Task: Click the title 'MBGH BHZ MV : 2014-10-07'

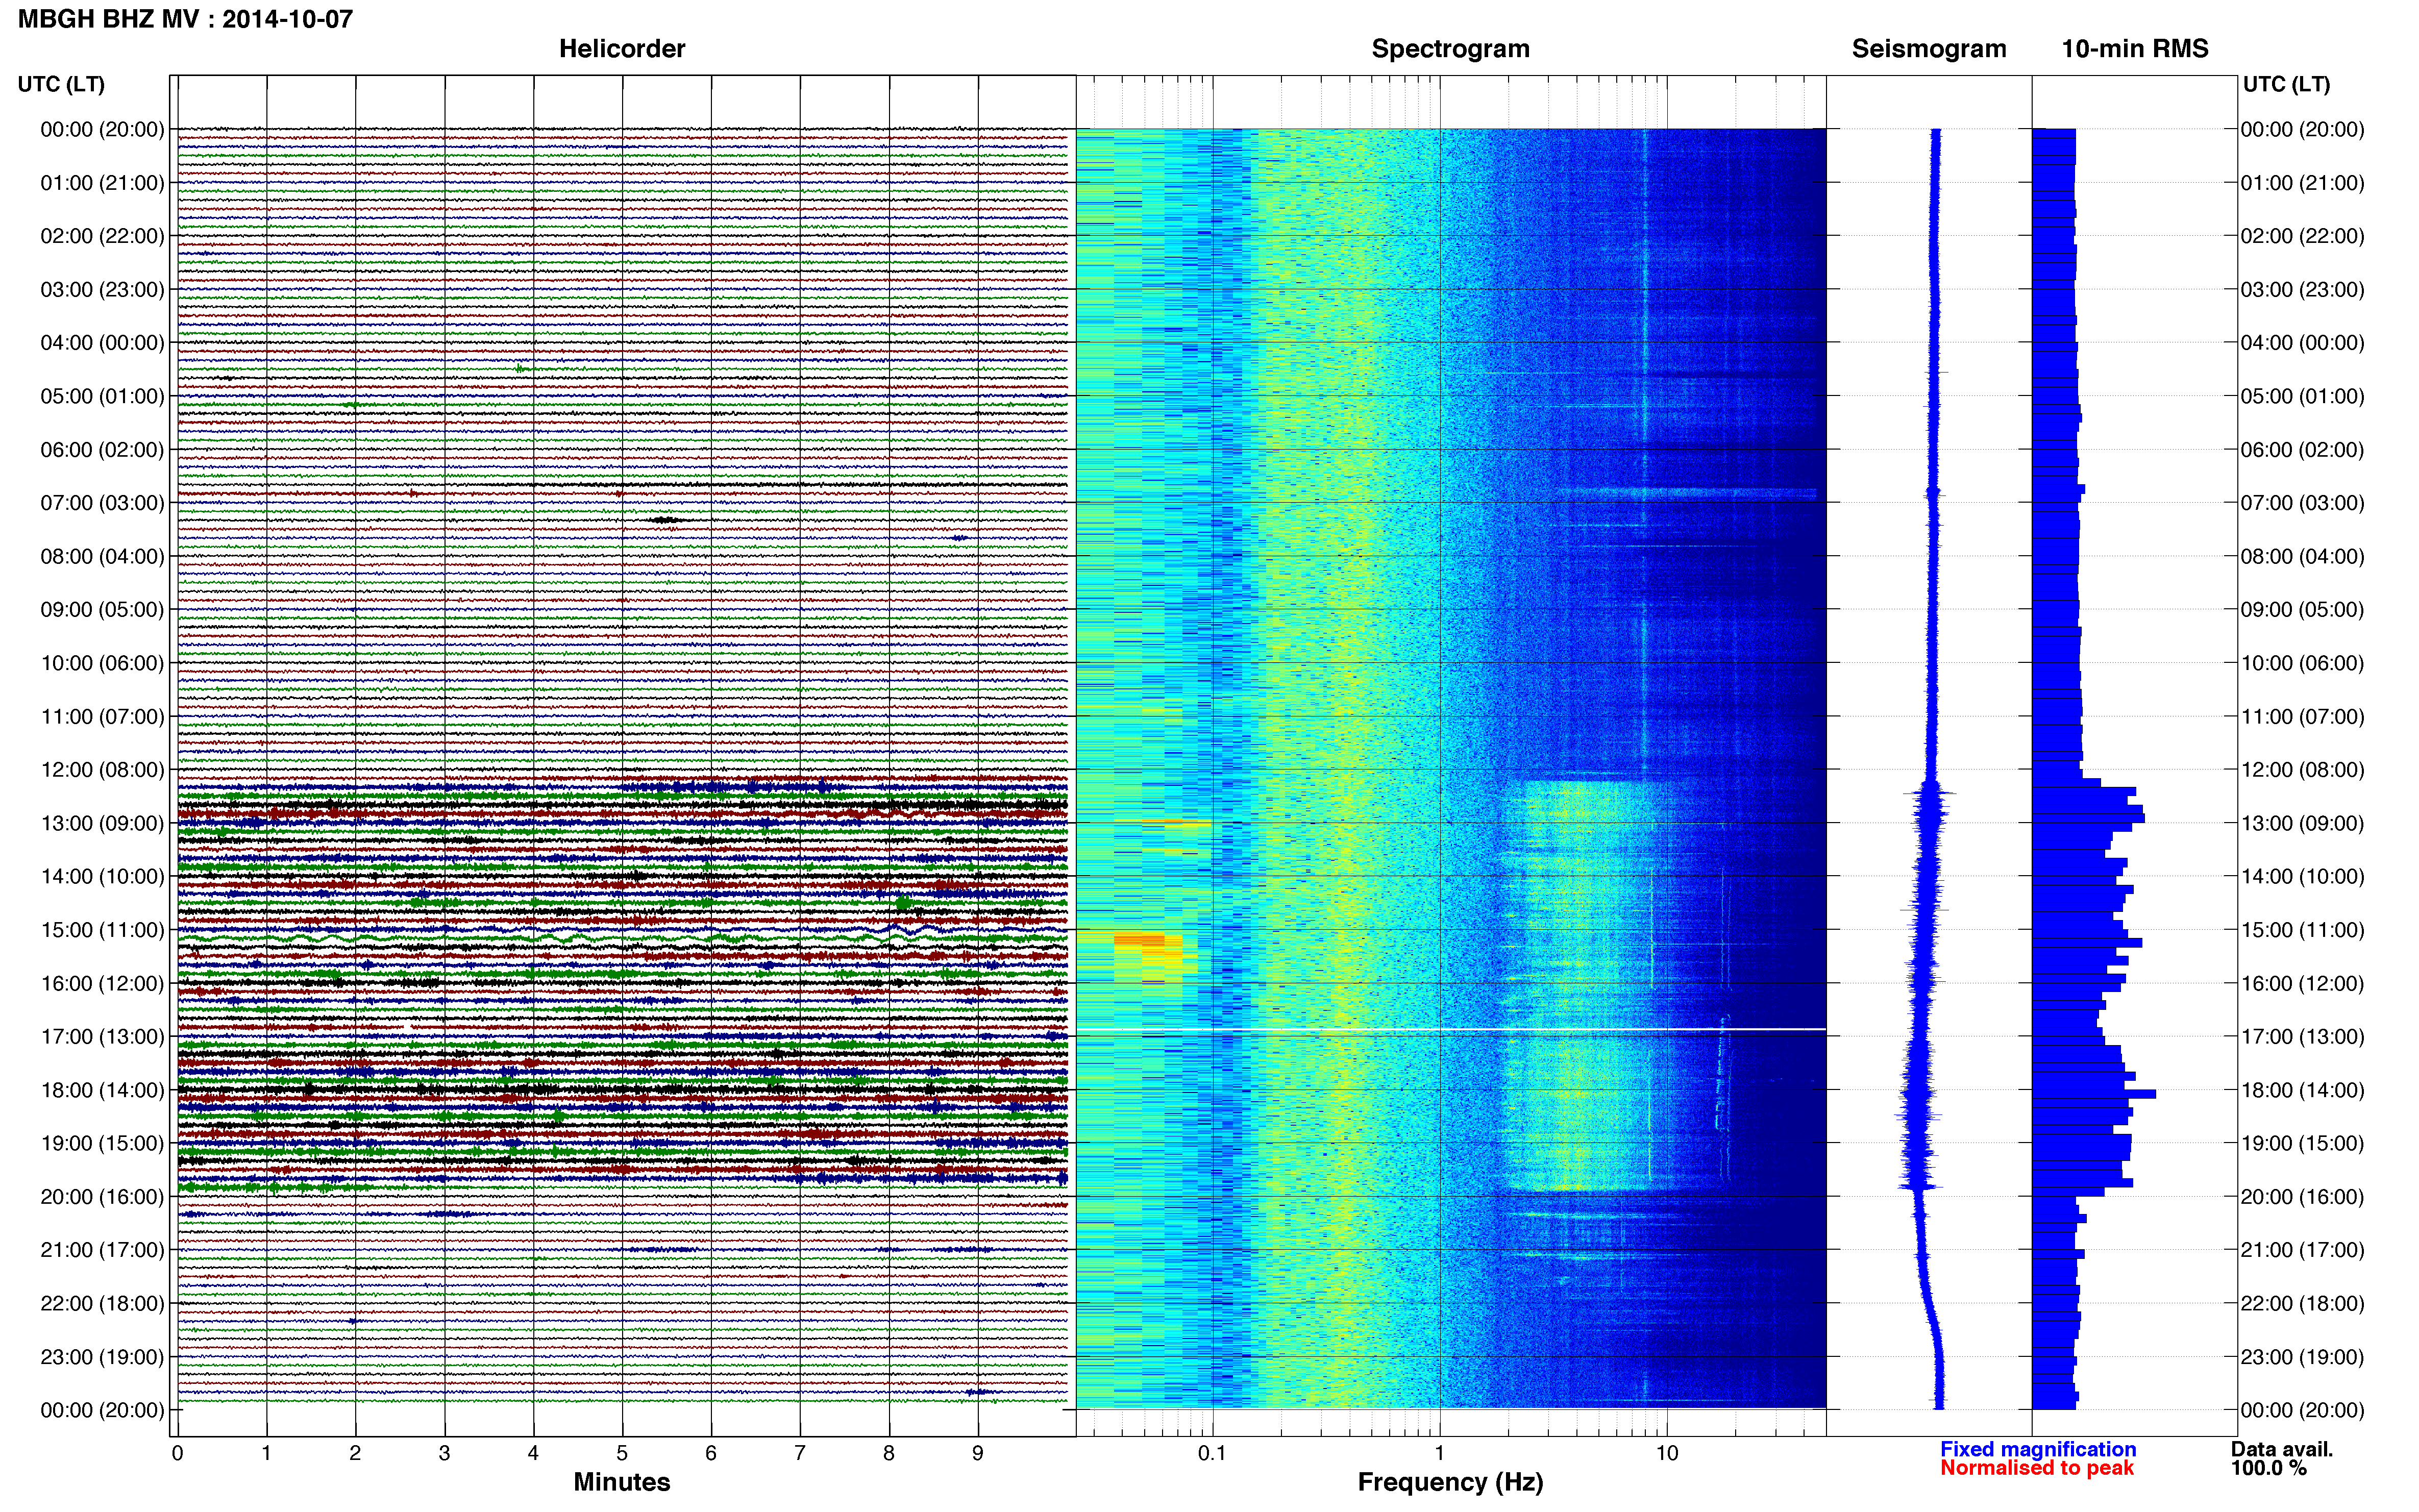Action: [185, 19]
